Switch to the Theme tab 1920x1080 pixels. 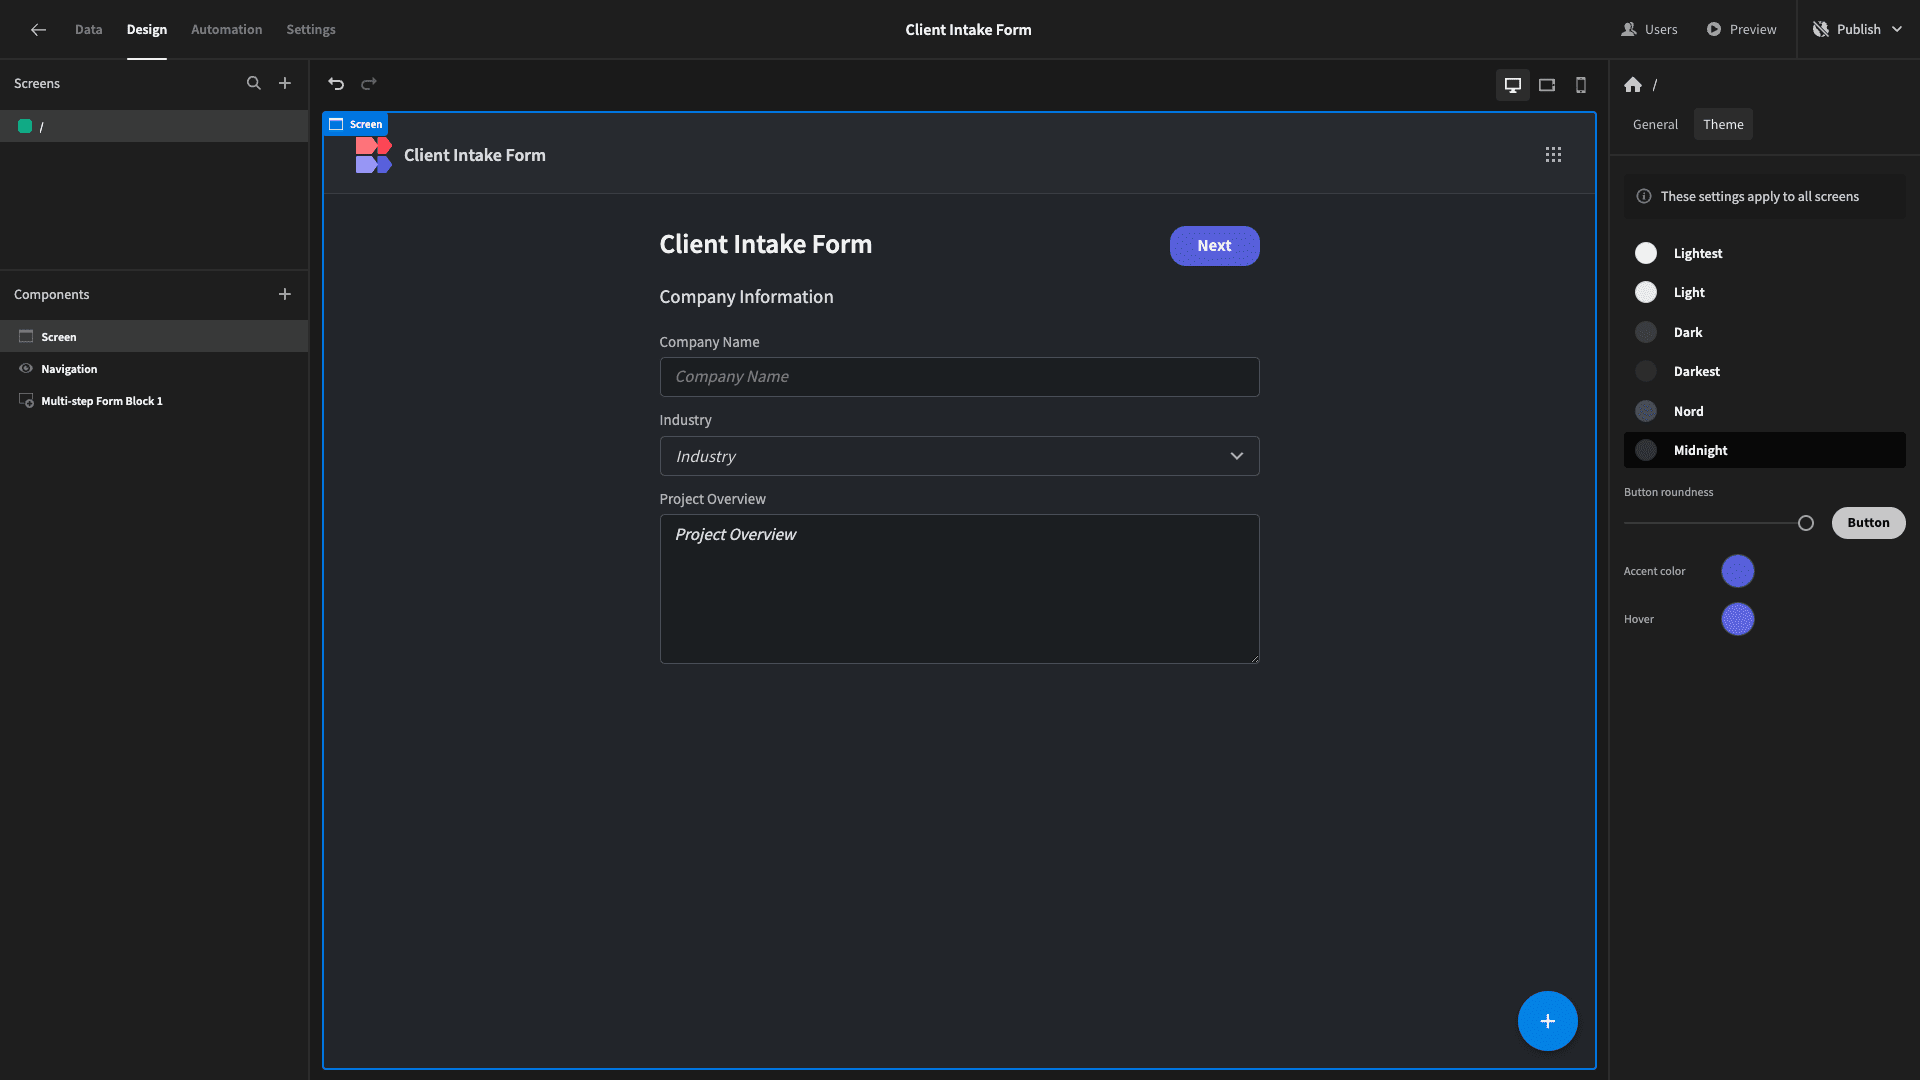tap(1723, 125)
